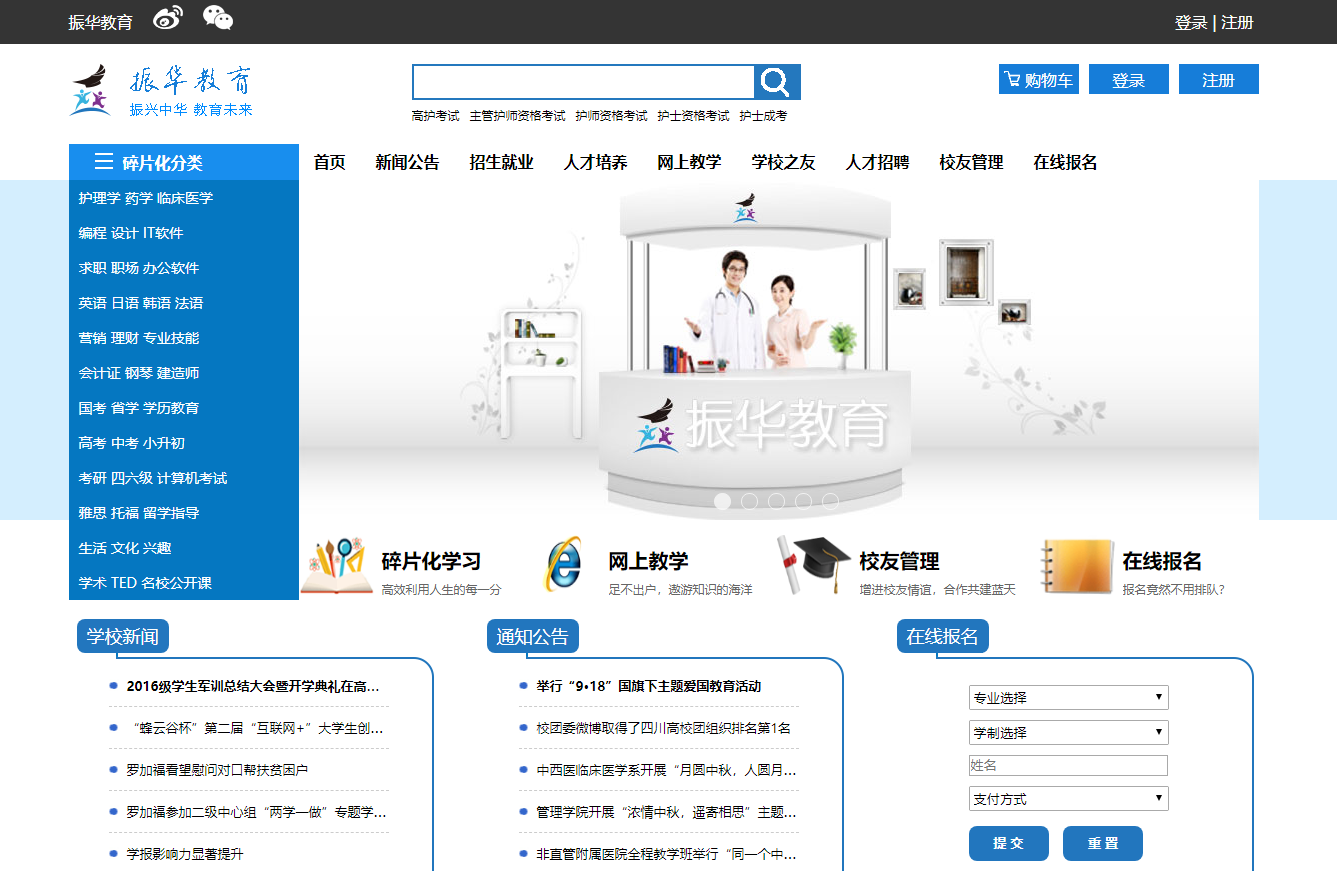Open category 英语 日语 韩语 法语
1337x871 pixels.
(x=184, y=303)
